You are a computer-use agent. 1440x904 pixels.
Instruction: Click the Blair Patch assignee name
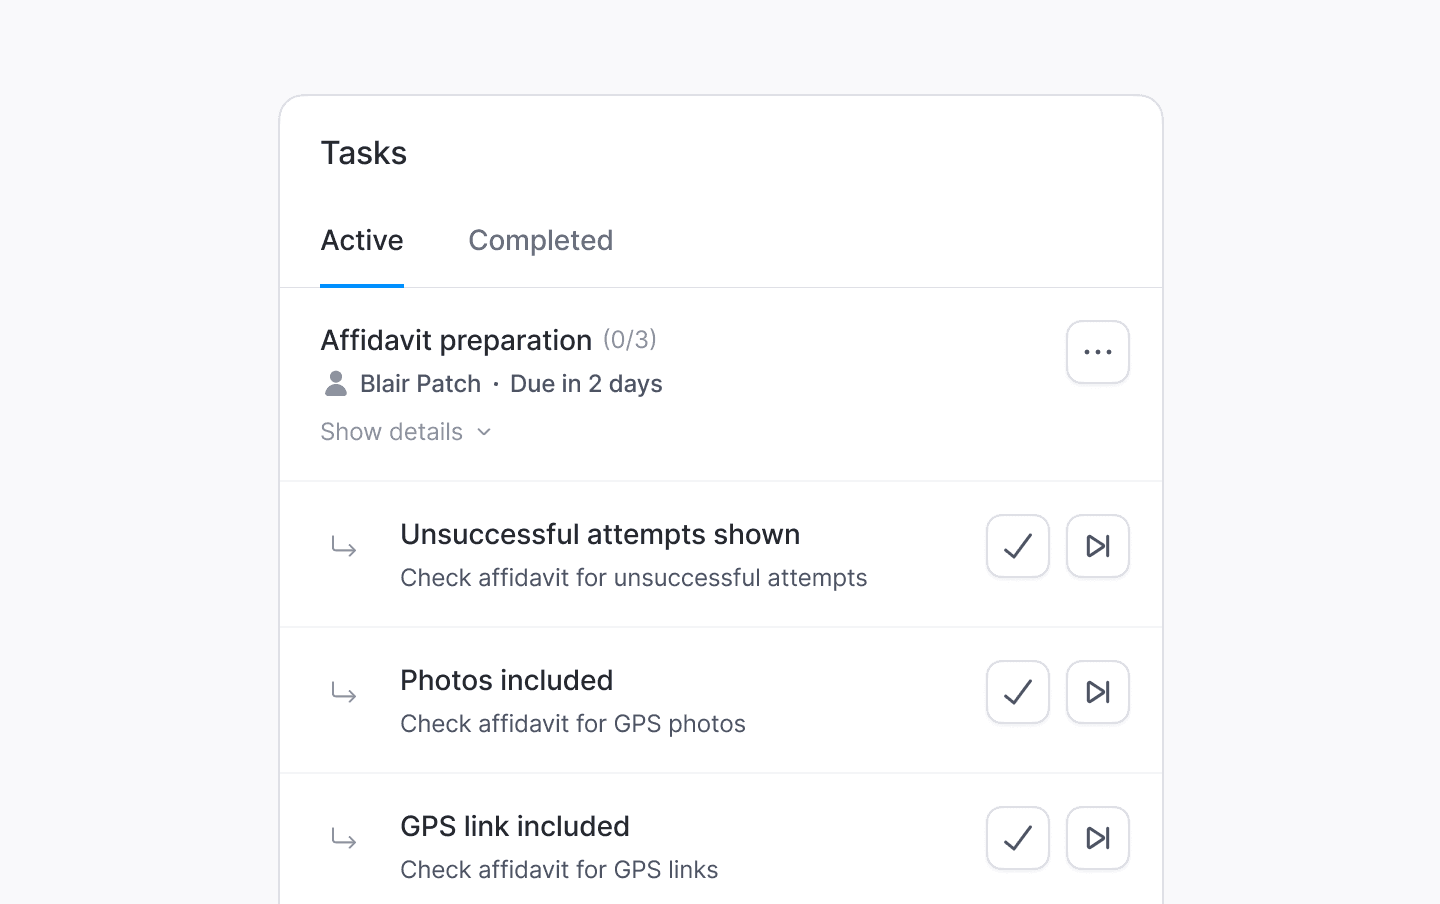pyautogui.click(x=420, y=384)
